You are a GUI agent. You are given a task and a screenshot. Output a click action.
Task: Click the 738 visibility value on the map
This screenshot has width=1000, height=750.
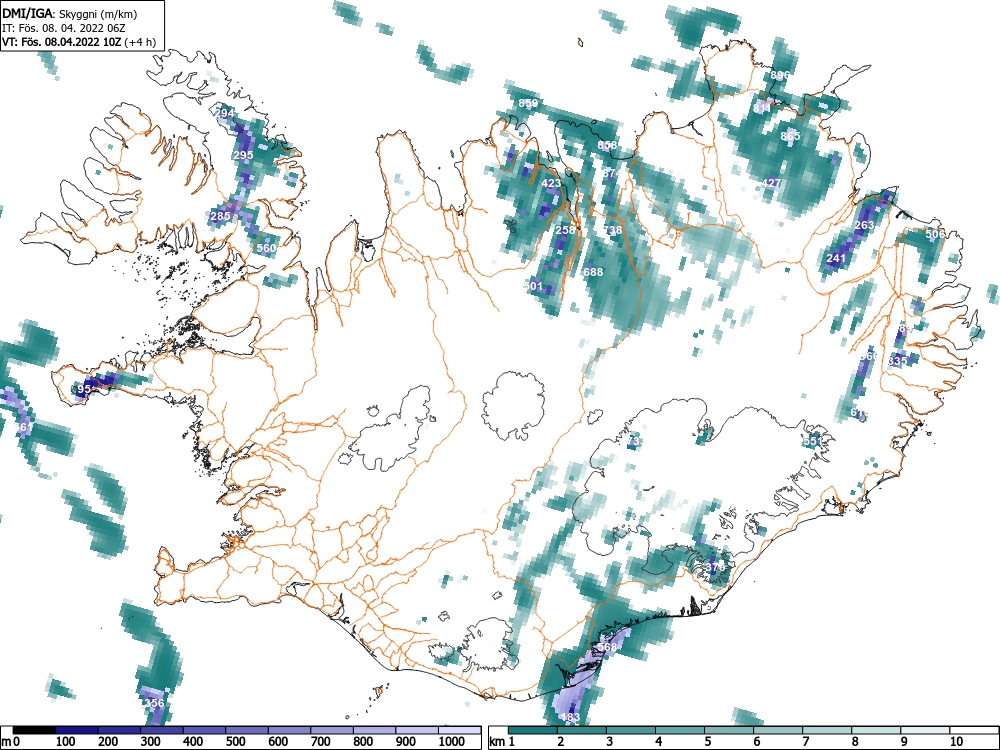612,230
